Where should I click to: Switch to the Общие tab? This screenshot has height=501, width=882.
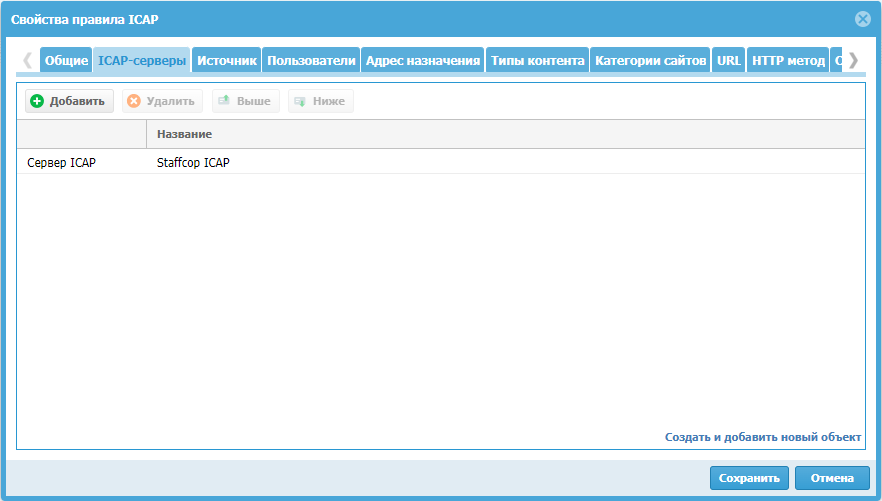(66, 60)
